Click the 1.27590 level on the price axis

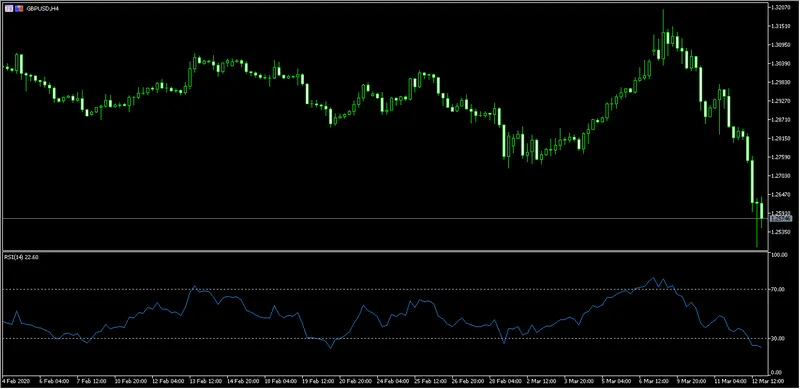[x=782, y=157]
